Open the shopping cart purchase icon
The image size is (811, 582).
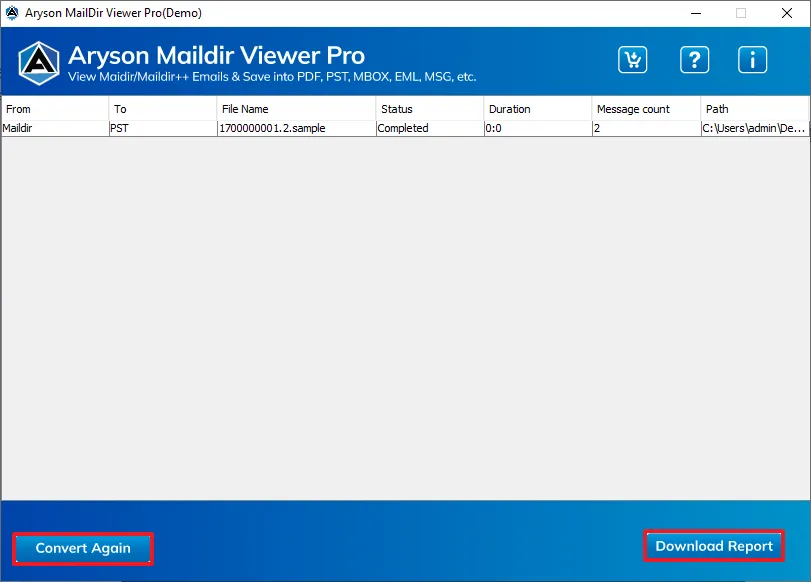(x=632, y=60)
